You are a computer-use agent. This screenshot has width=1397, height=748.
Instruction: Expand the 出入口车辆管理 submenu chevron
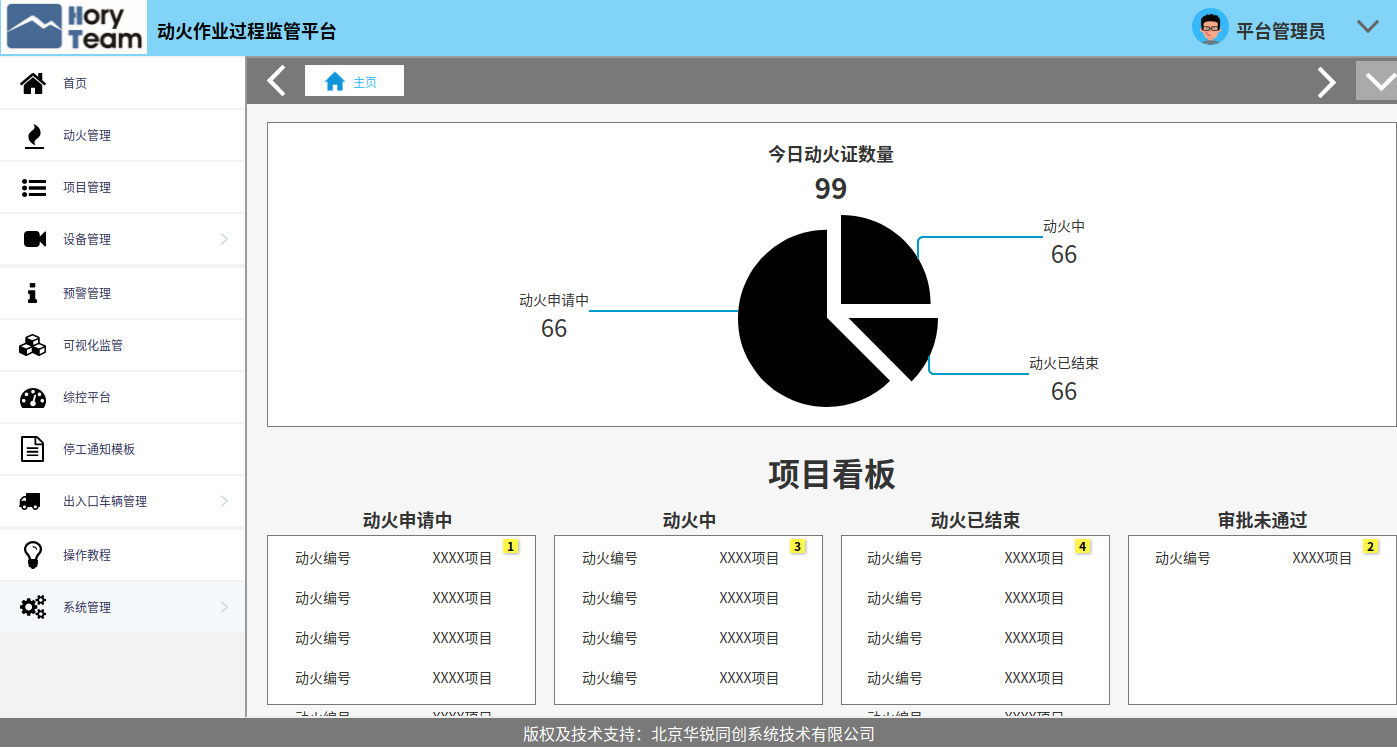point(224,501)
